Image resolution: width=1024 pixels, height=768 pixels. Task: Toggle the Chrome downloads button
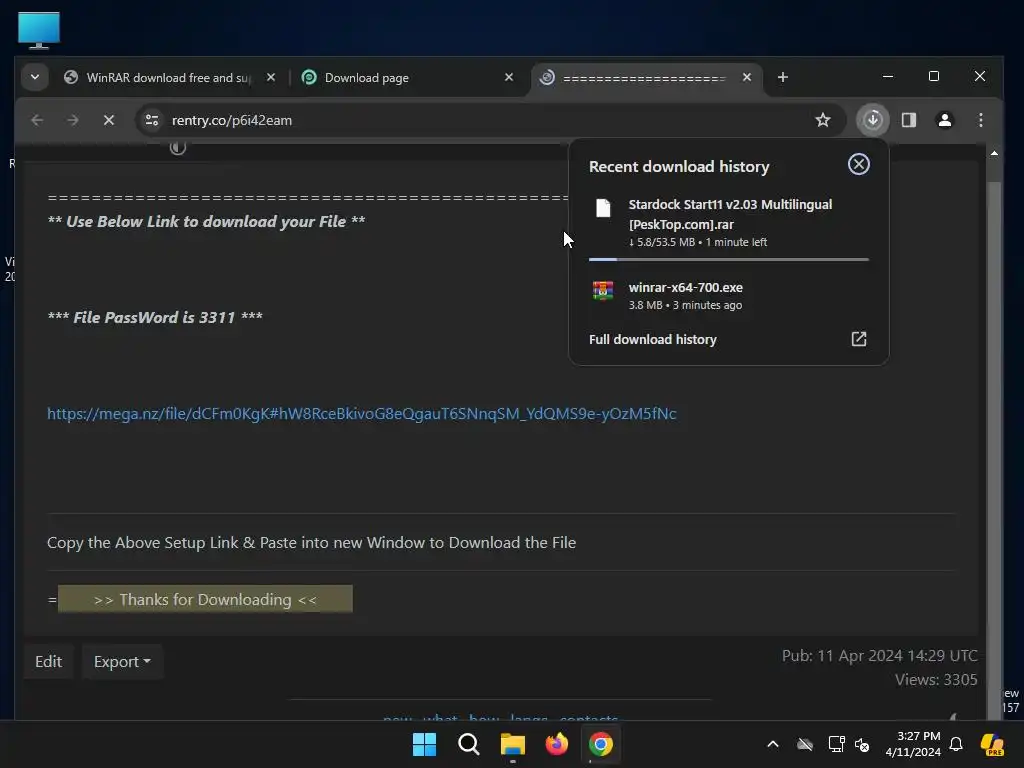[x=872, y=120]
